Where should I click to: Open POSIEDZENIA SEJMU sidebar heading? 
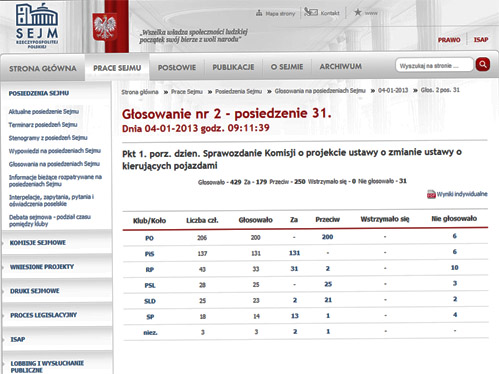click(39, 93)
